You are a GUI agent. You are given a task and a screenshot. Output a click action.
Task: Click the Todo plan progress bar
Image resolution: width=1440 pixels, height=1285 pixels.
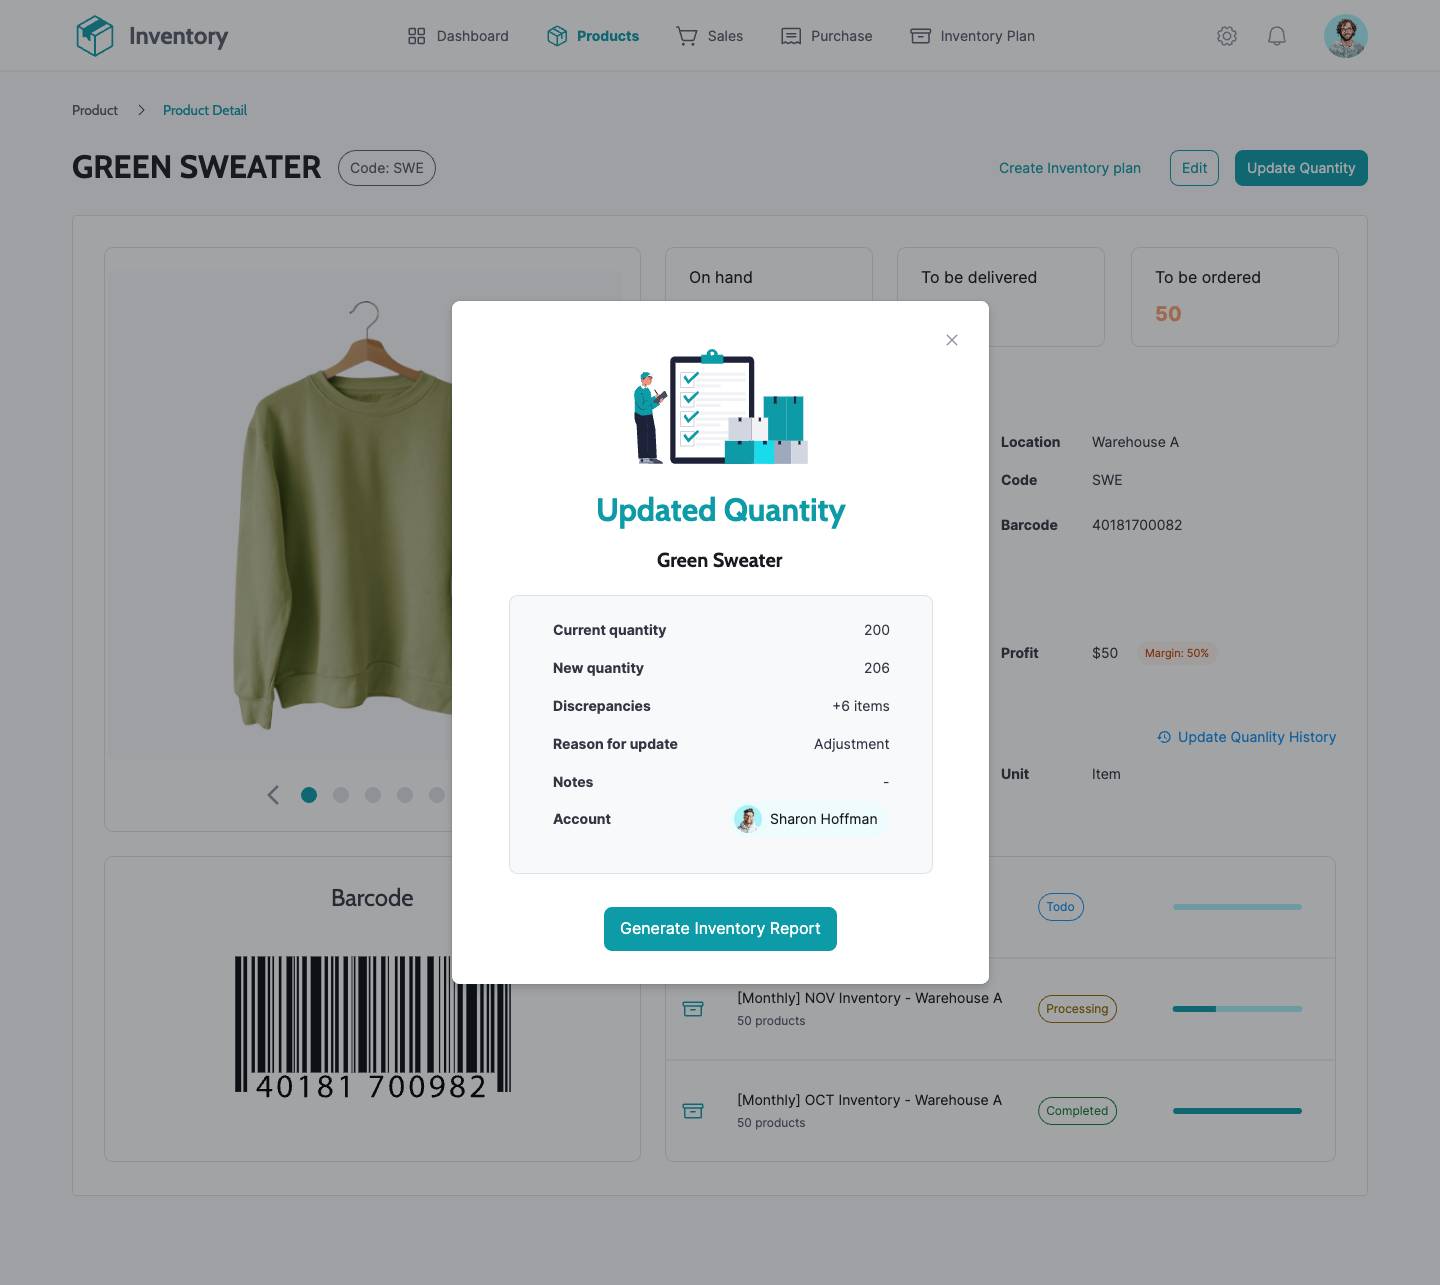coord(1238,907)
